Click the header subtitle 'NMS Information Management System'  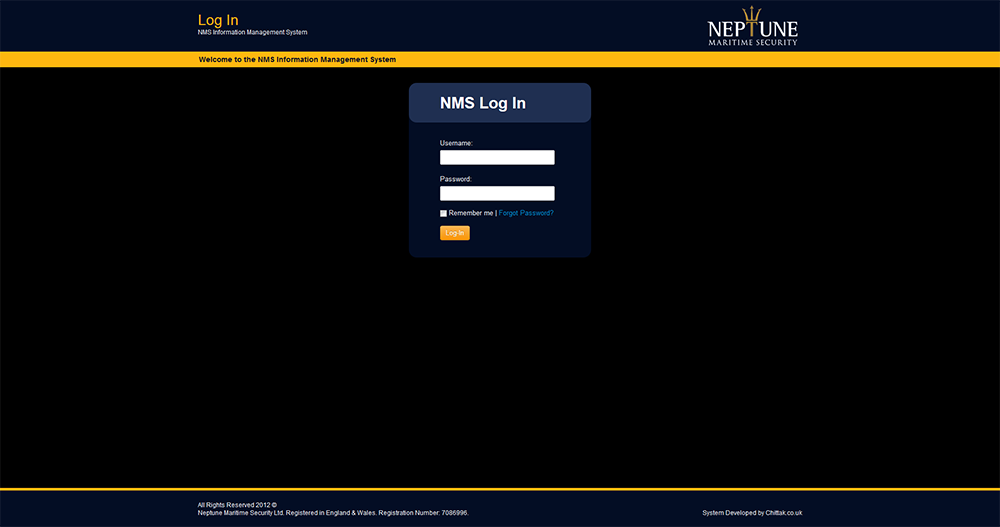point(252,32)
